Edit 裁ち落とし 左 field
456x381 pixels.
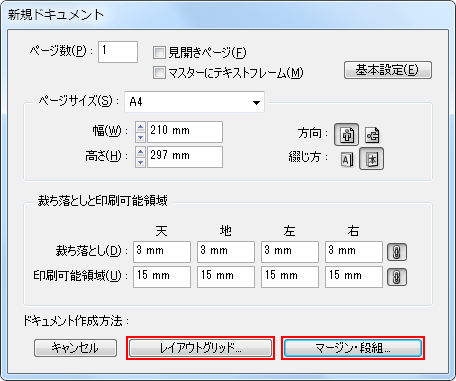290,252
